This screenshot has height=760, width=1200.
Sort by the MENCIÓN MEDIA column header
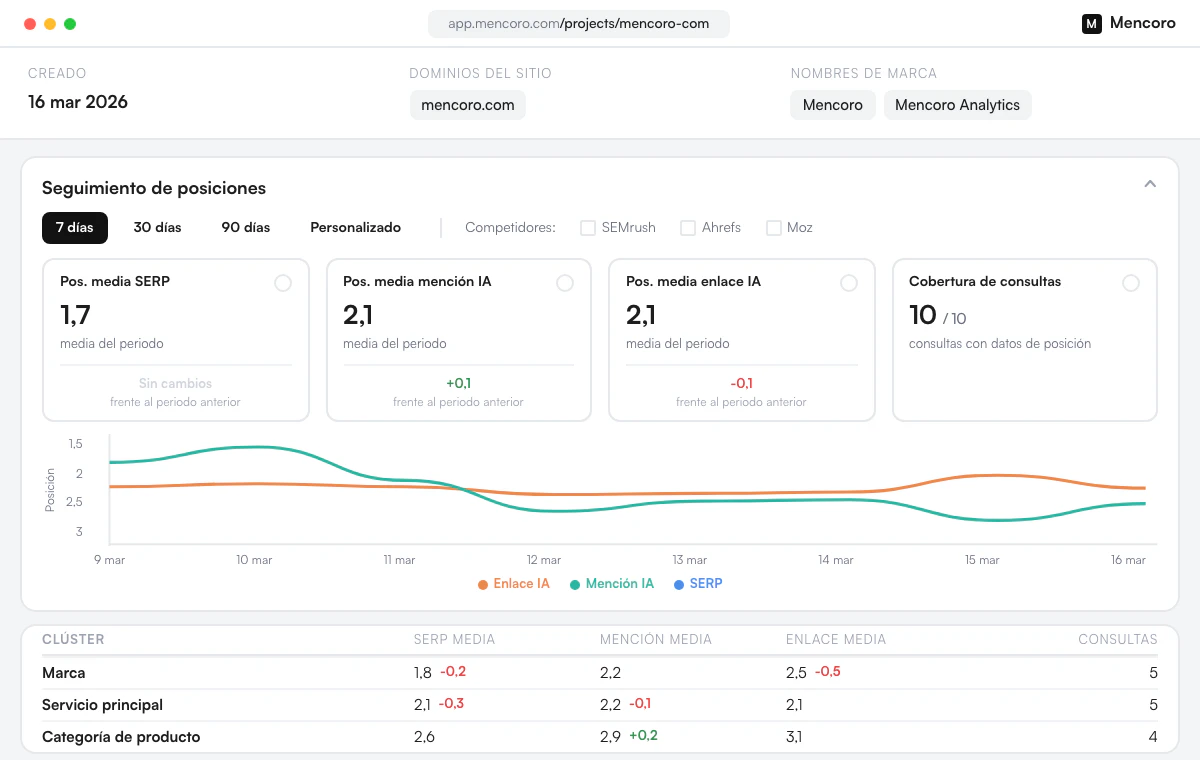tap(656, 640)
